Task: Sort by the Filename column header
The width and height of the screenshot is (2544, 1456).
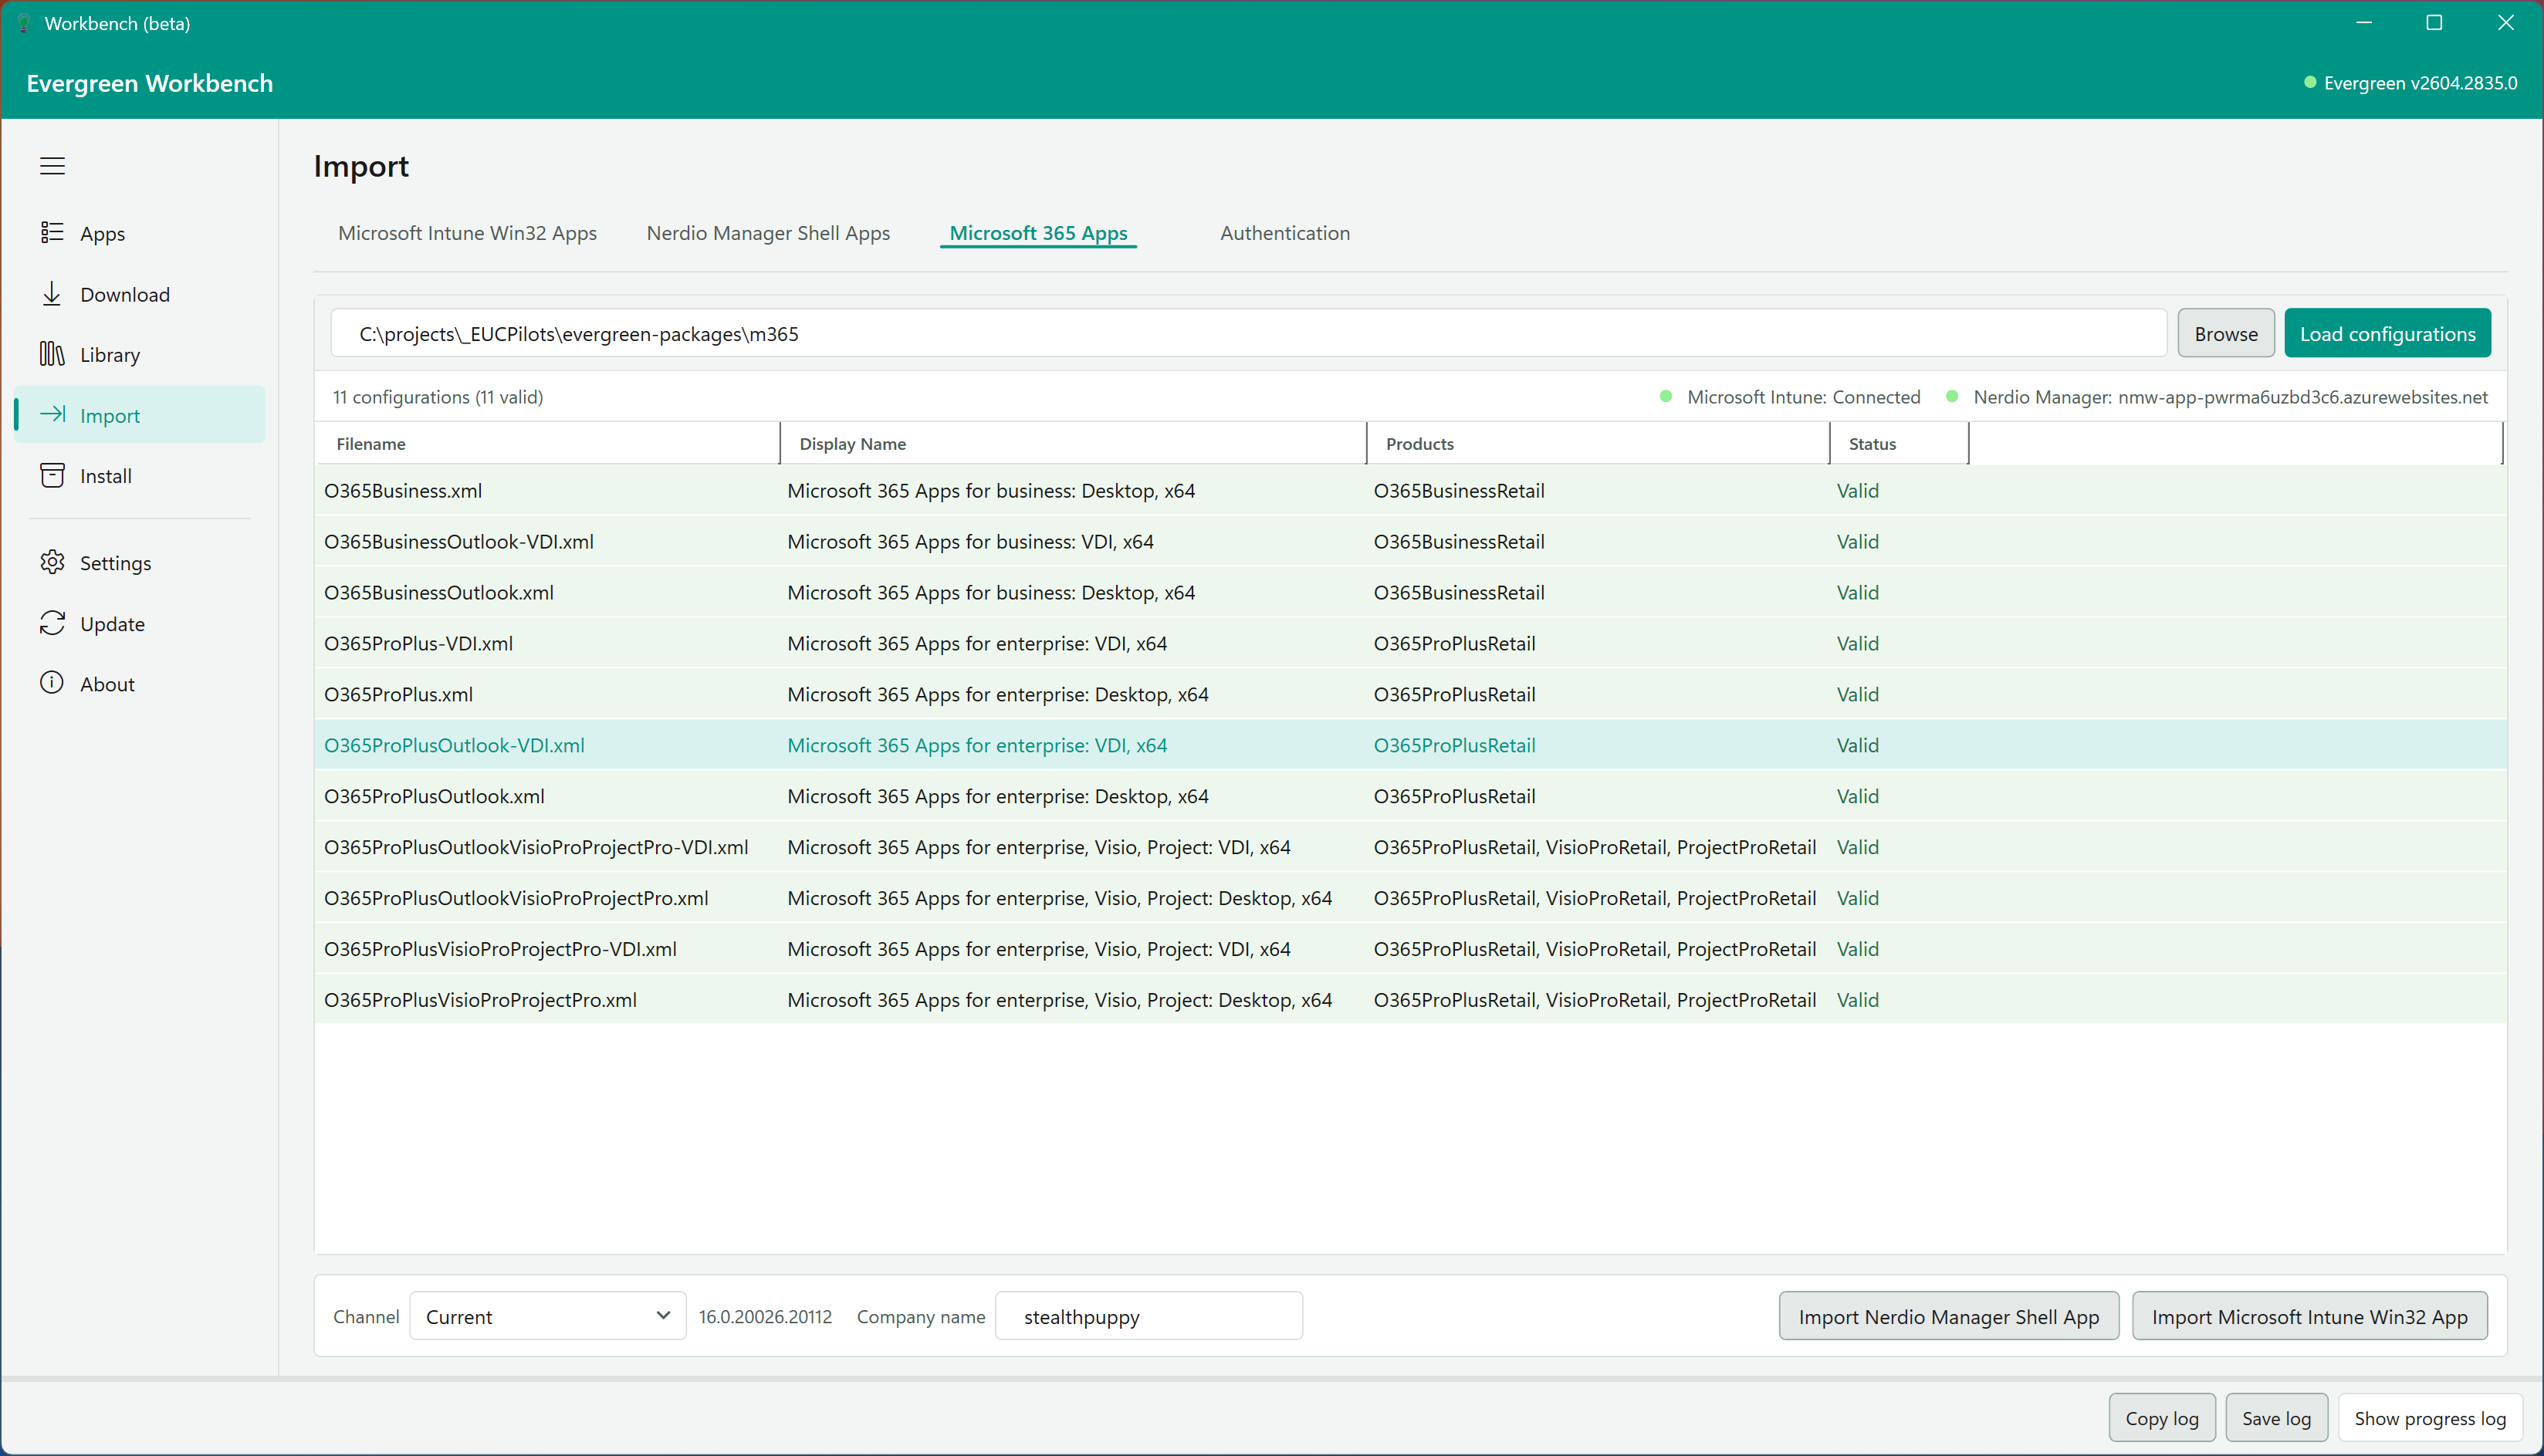Action: pyautogui.click(x=547, y=443)
